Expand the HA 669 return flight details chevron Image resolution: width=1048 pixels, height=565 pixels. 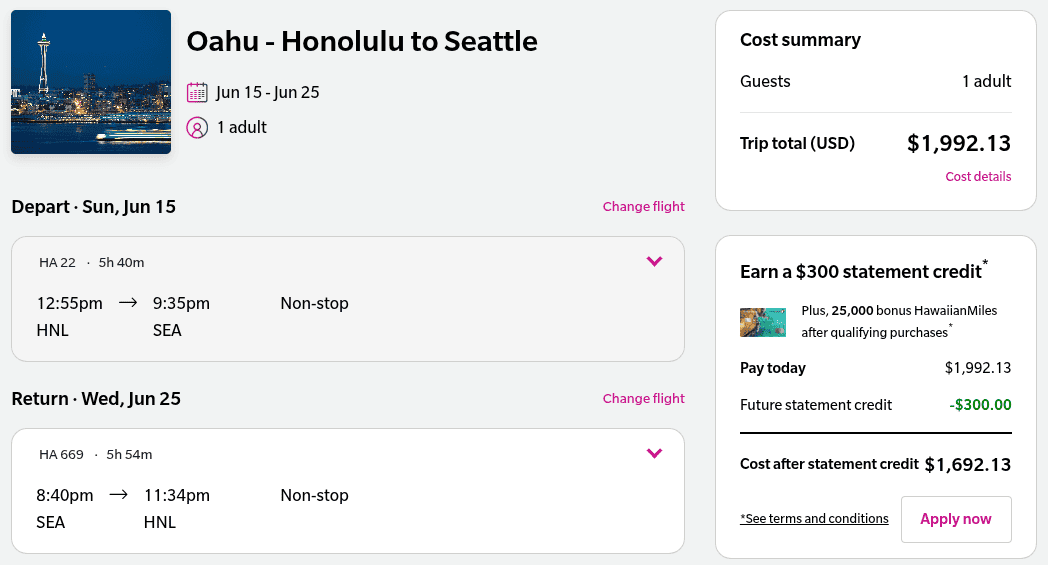point(654,454)
